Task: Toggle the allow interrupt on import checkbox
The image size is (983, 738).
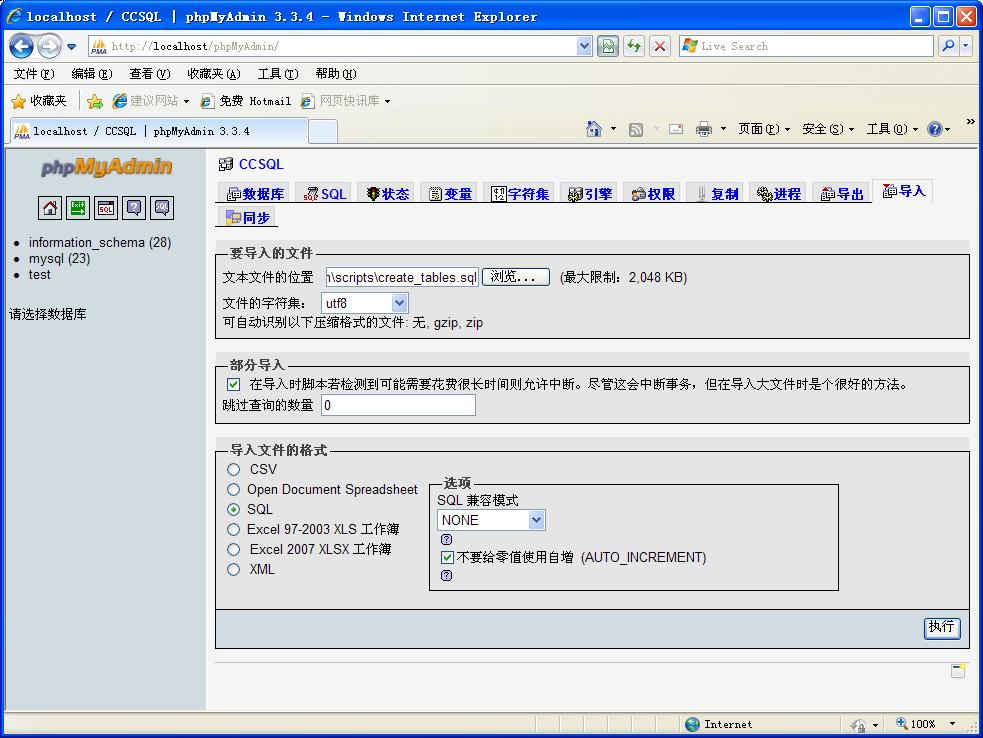Action: click(234, 384)
